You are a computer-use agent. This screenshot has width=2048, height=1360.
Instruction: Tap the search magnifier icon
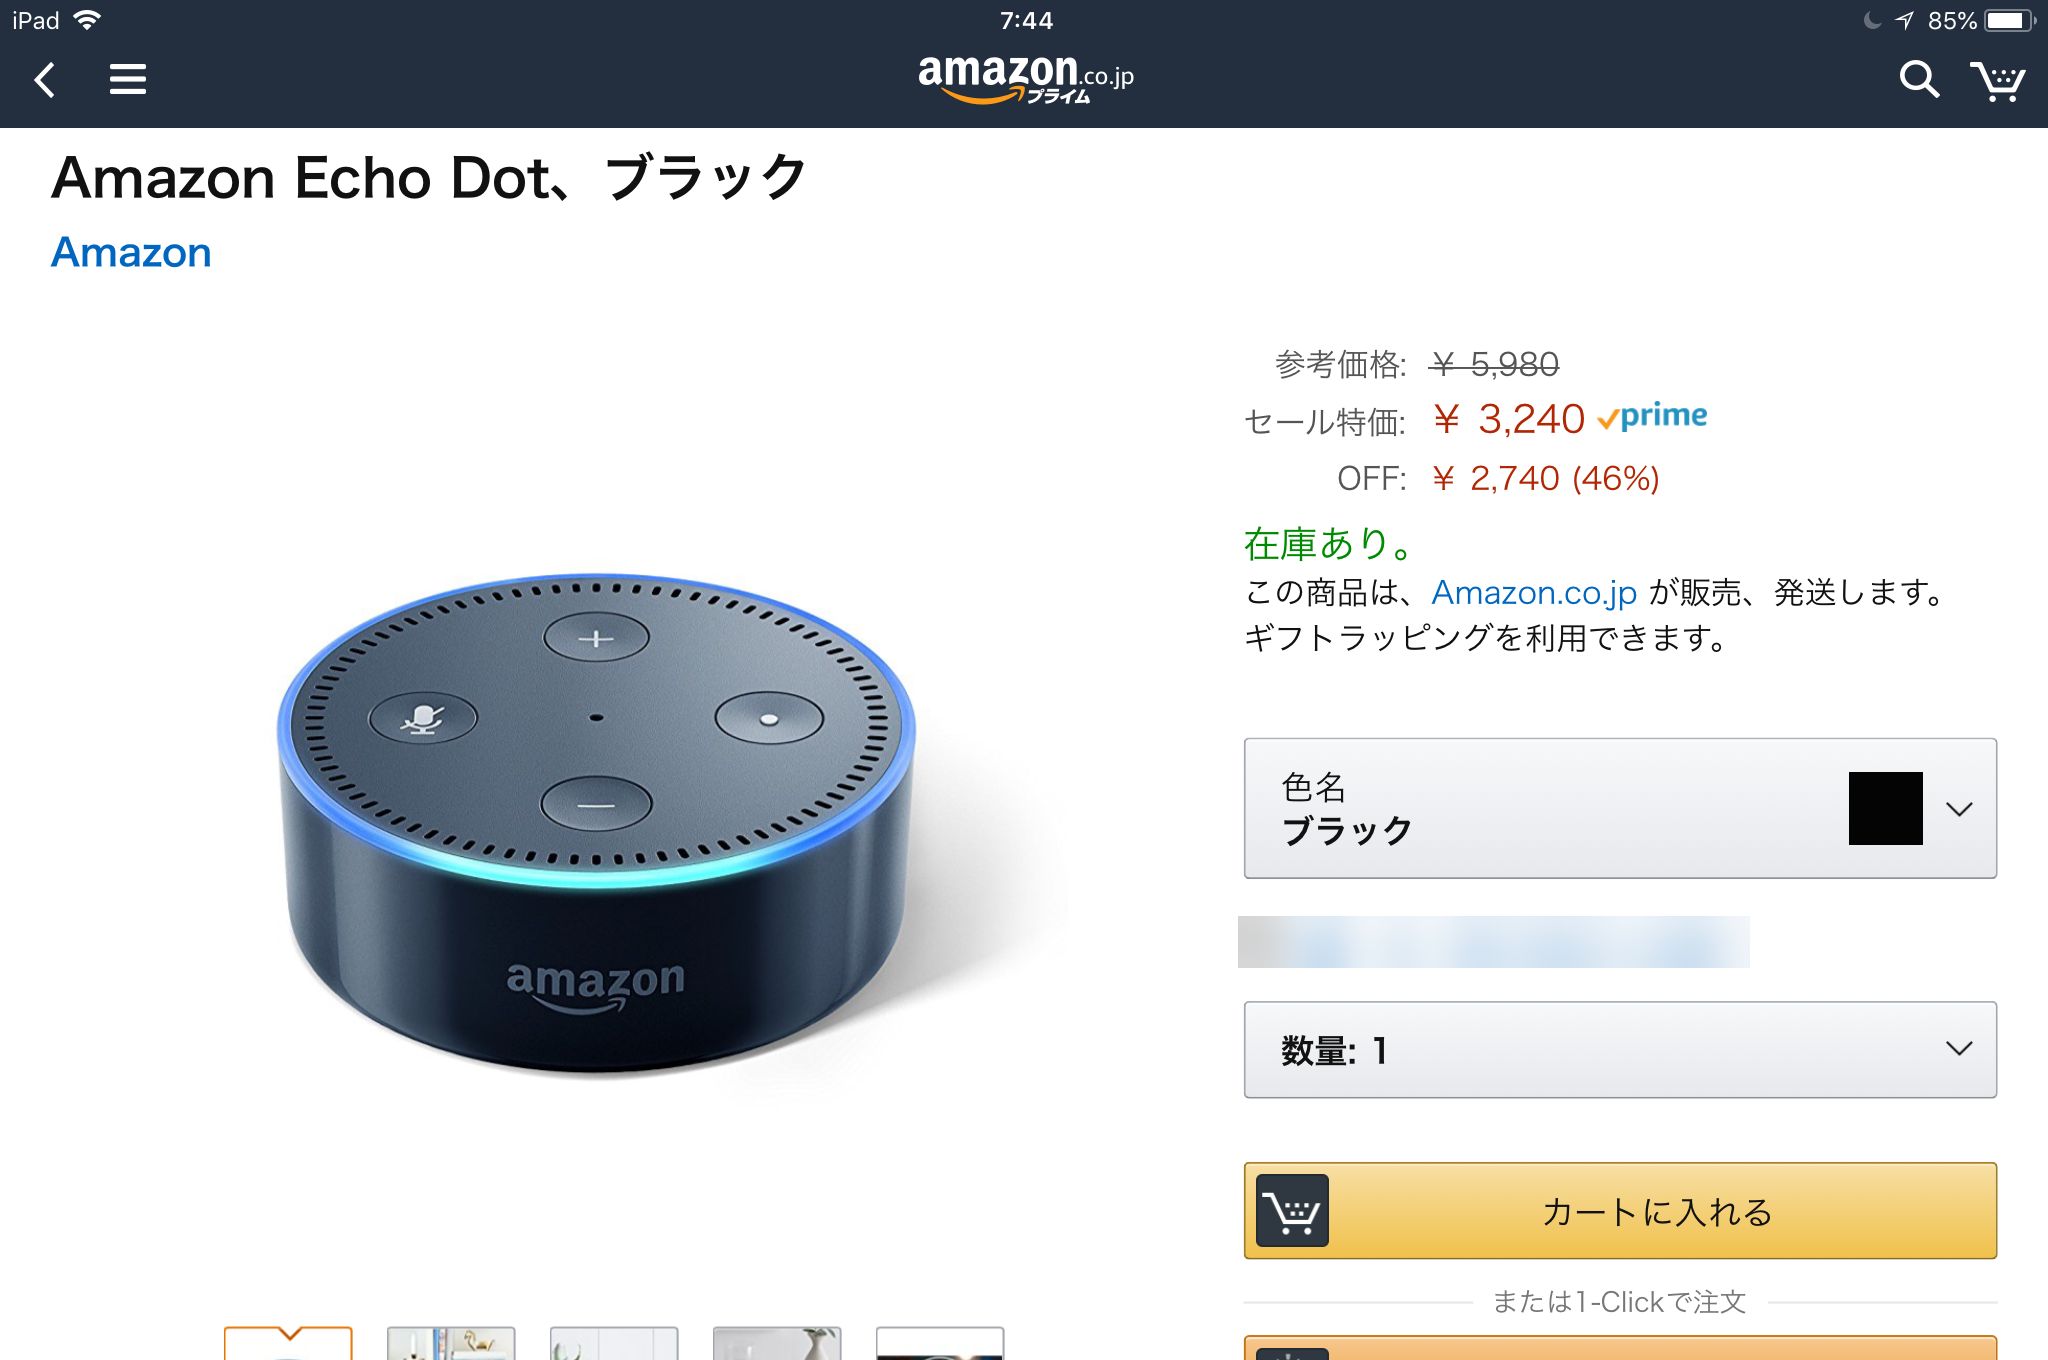tap(1919, 79)
